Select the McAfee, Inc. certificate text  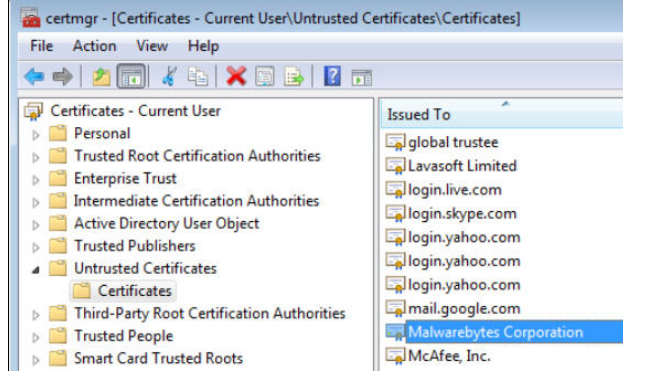pos(449,356)
